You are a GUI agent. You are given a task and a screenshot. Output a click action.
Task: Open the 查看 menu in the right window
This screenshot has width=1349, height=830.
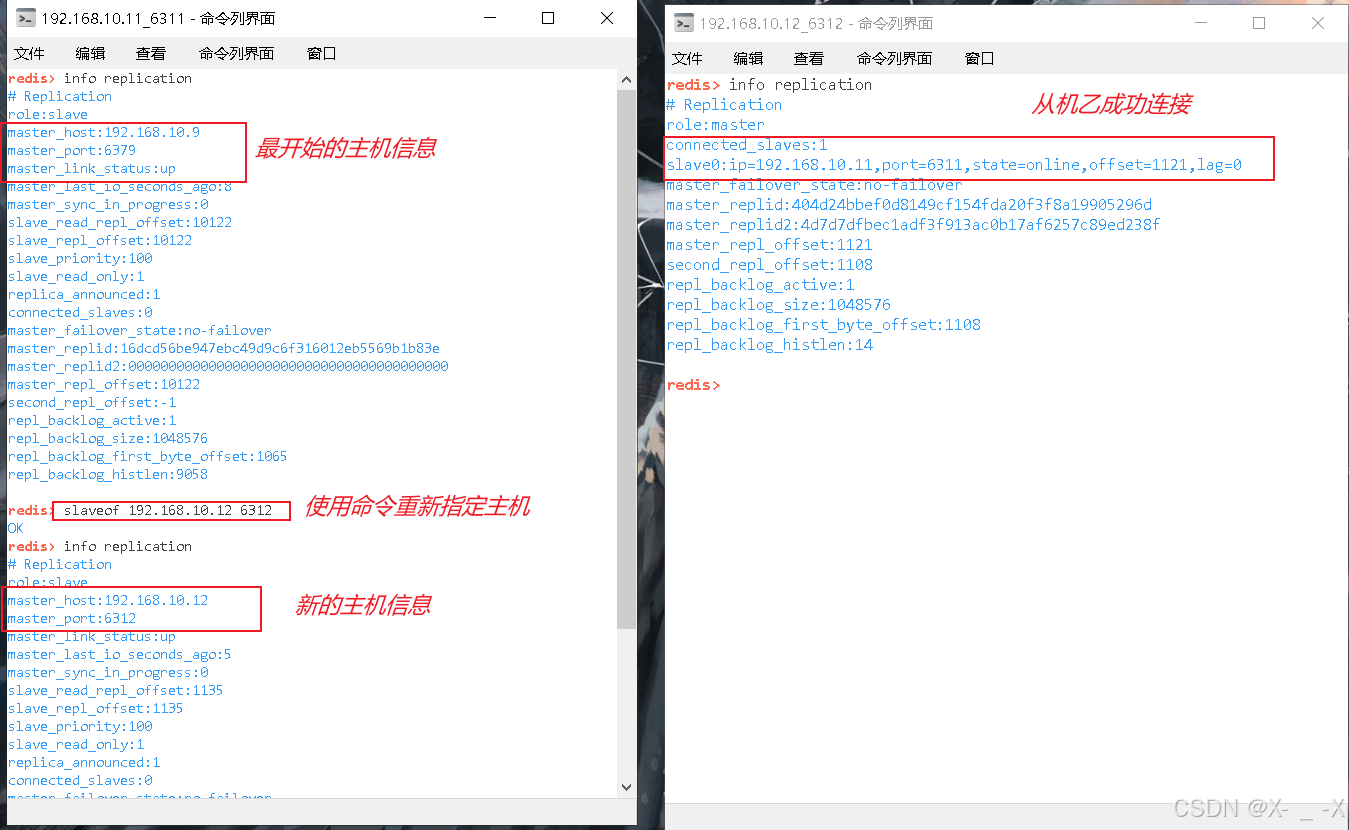tap(808, 59)
